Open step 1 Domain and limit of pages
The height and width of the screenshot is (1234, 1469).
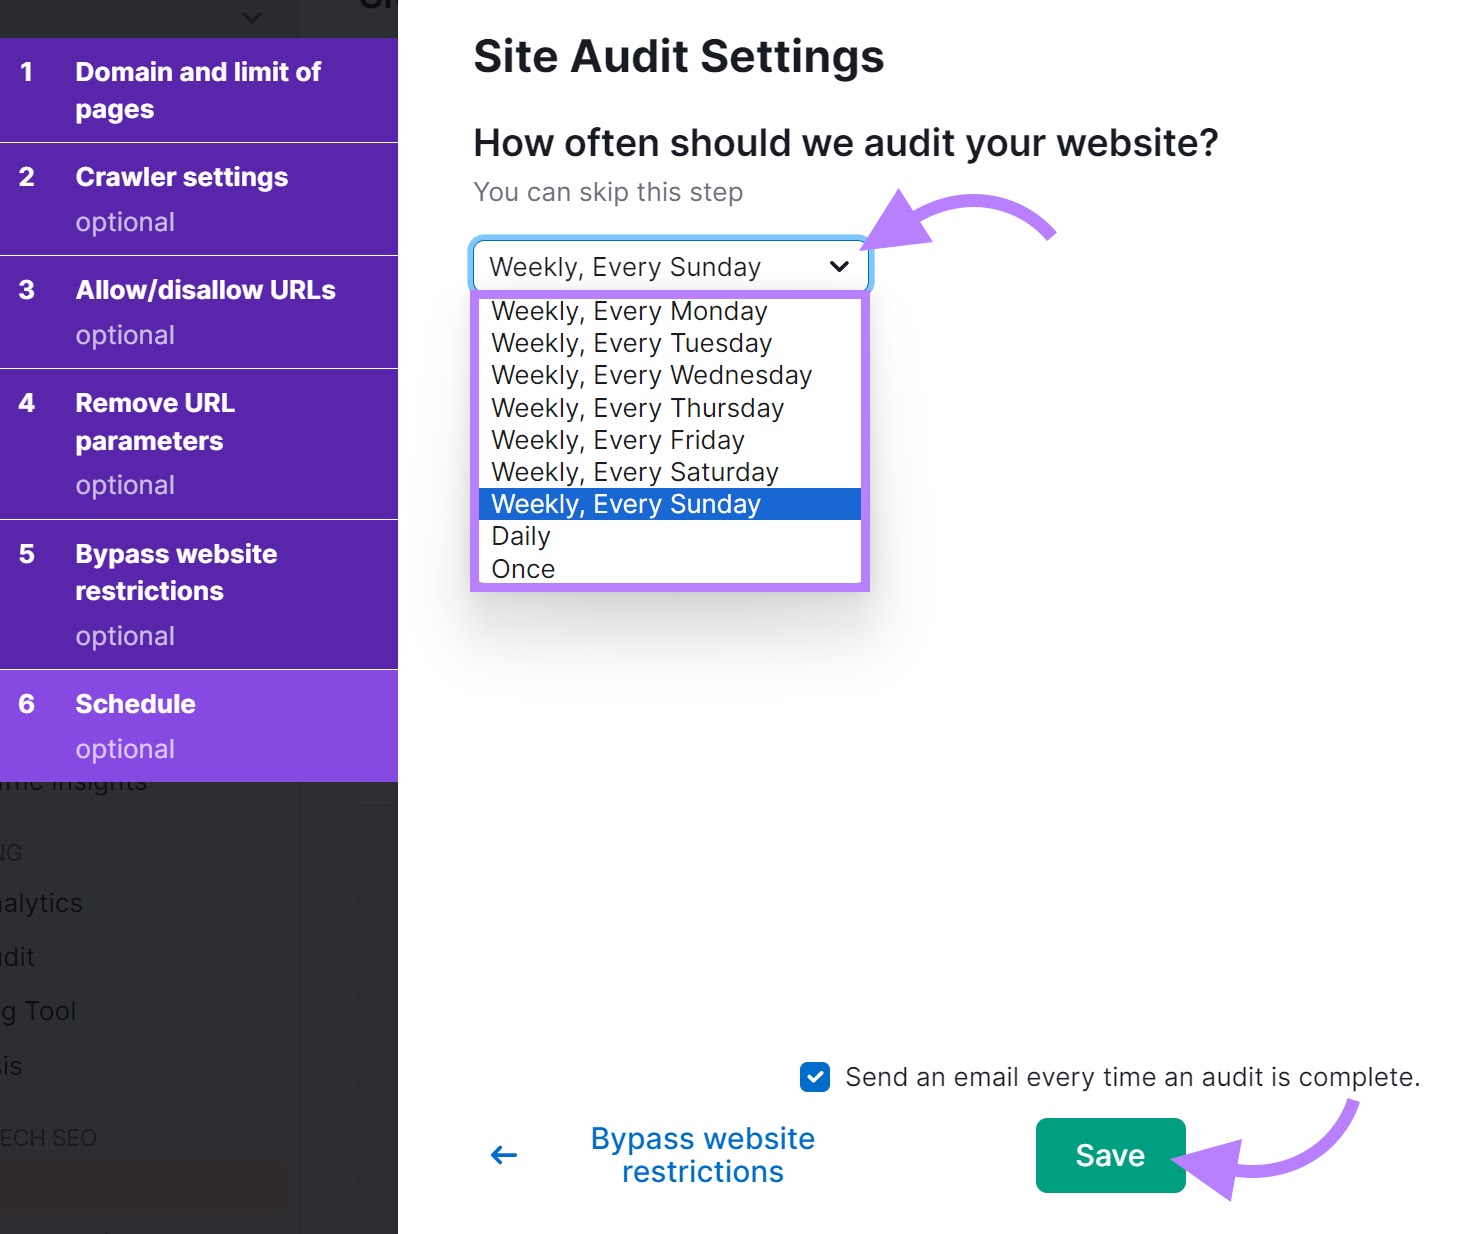pyautogui.click(x=198, y=90)
